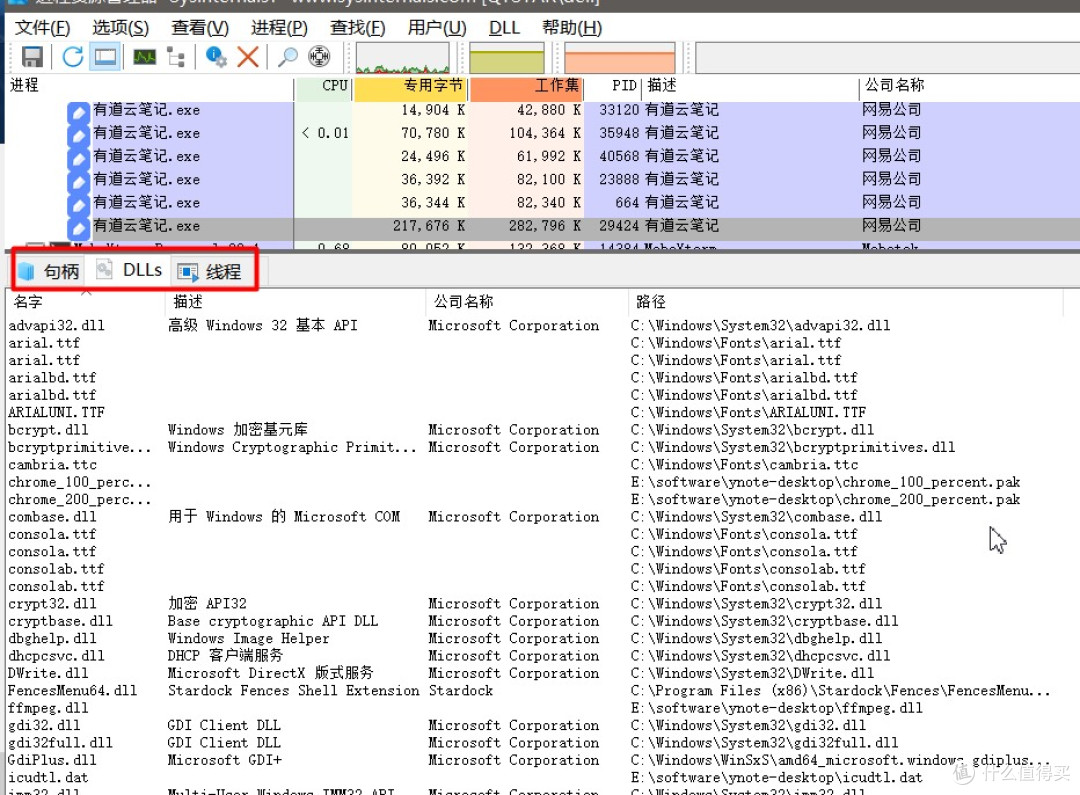Open the System Information graph icon
Screen dimensions: 1080x795
(144, 57)
